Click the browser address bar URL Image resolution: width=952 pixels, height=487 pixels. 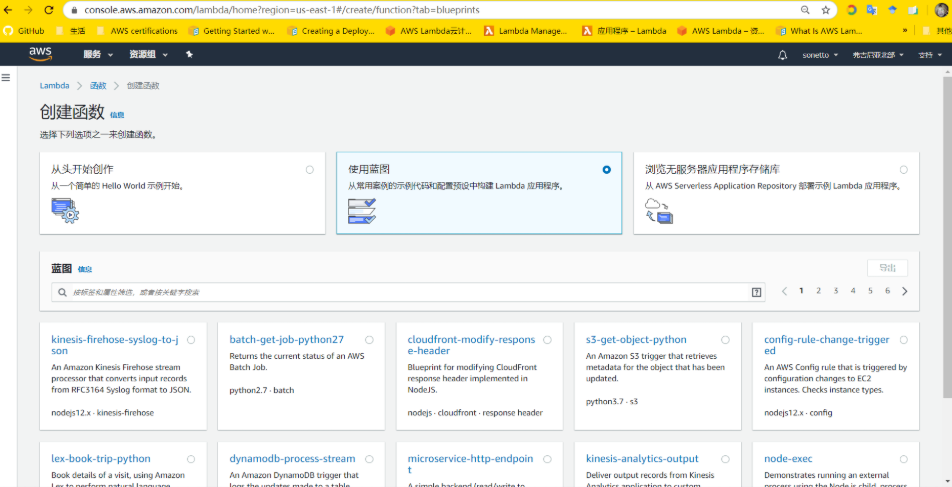[281, 10]
